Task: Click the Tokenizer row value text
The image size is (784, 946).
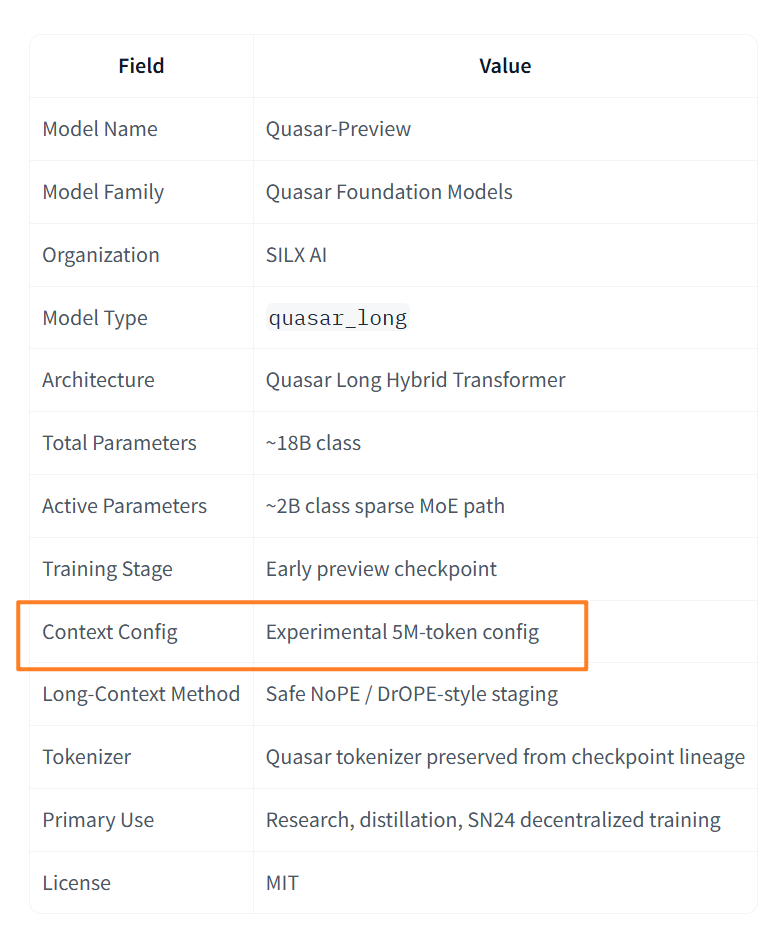Action: 505,757
